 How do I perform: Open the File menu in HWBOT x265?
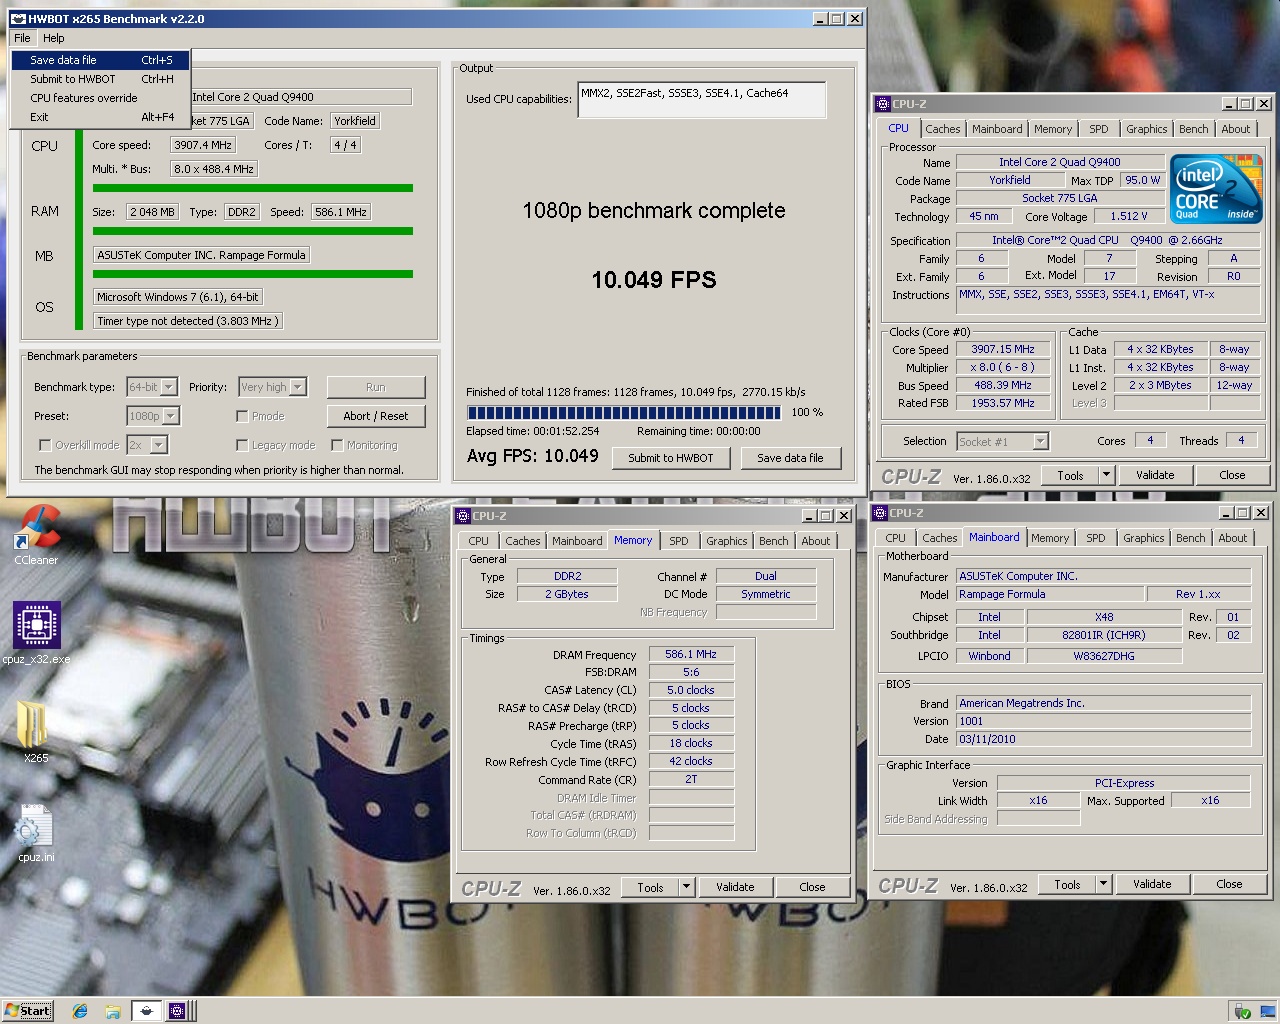pyautogui.click(x=22, y=38)
